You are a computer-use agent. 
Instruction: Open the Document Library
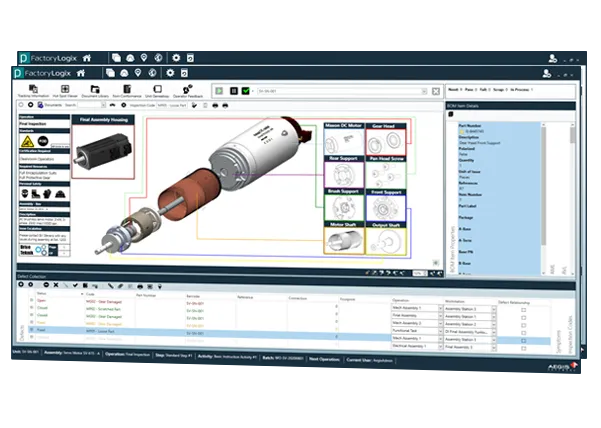(x=95, y=91)
